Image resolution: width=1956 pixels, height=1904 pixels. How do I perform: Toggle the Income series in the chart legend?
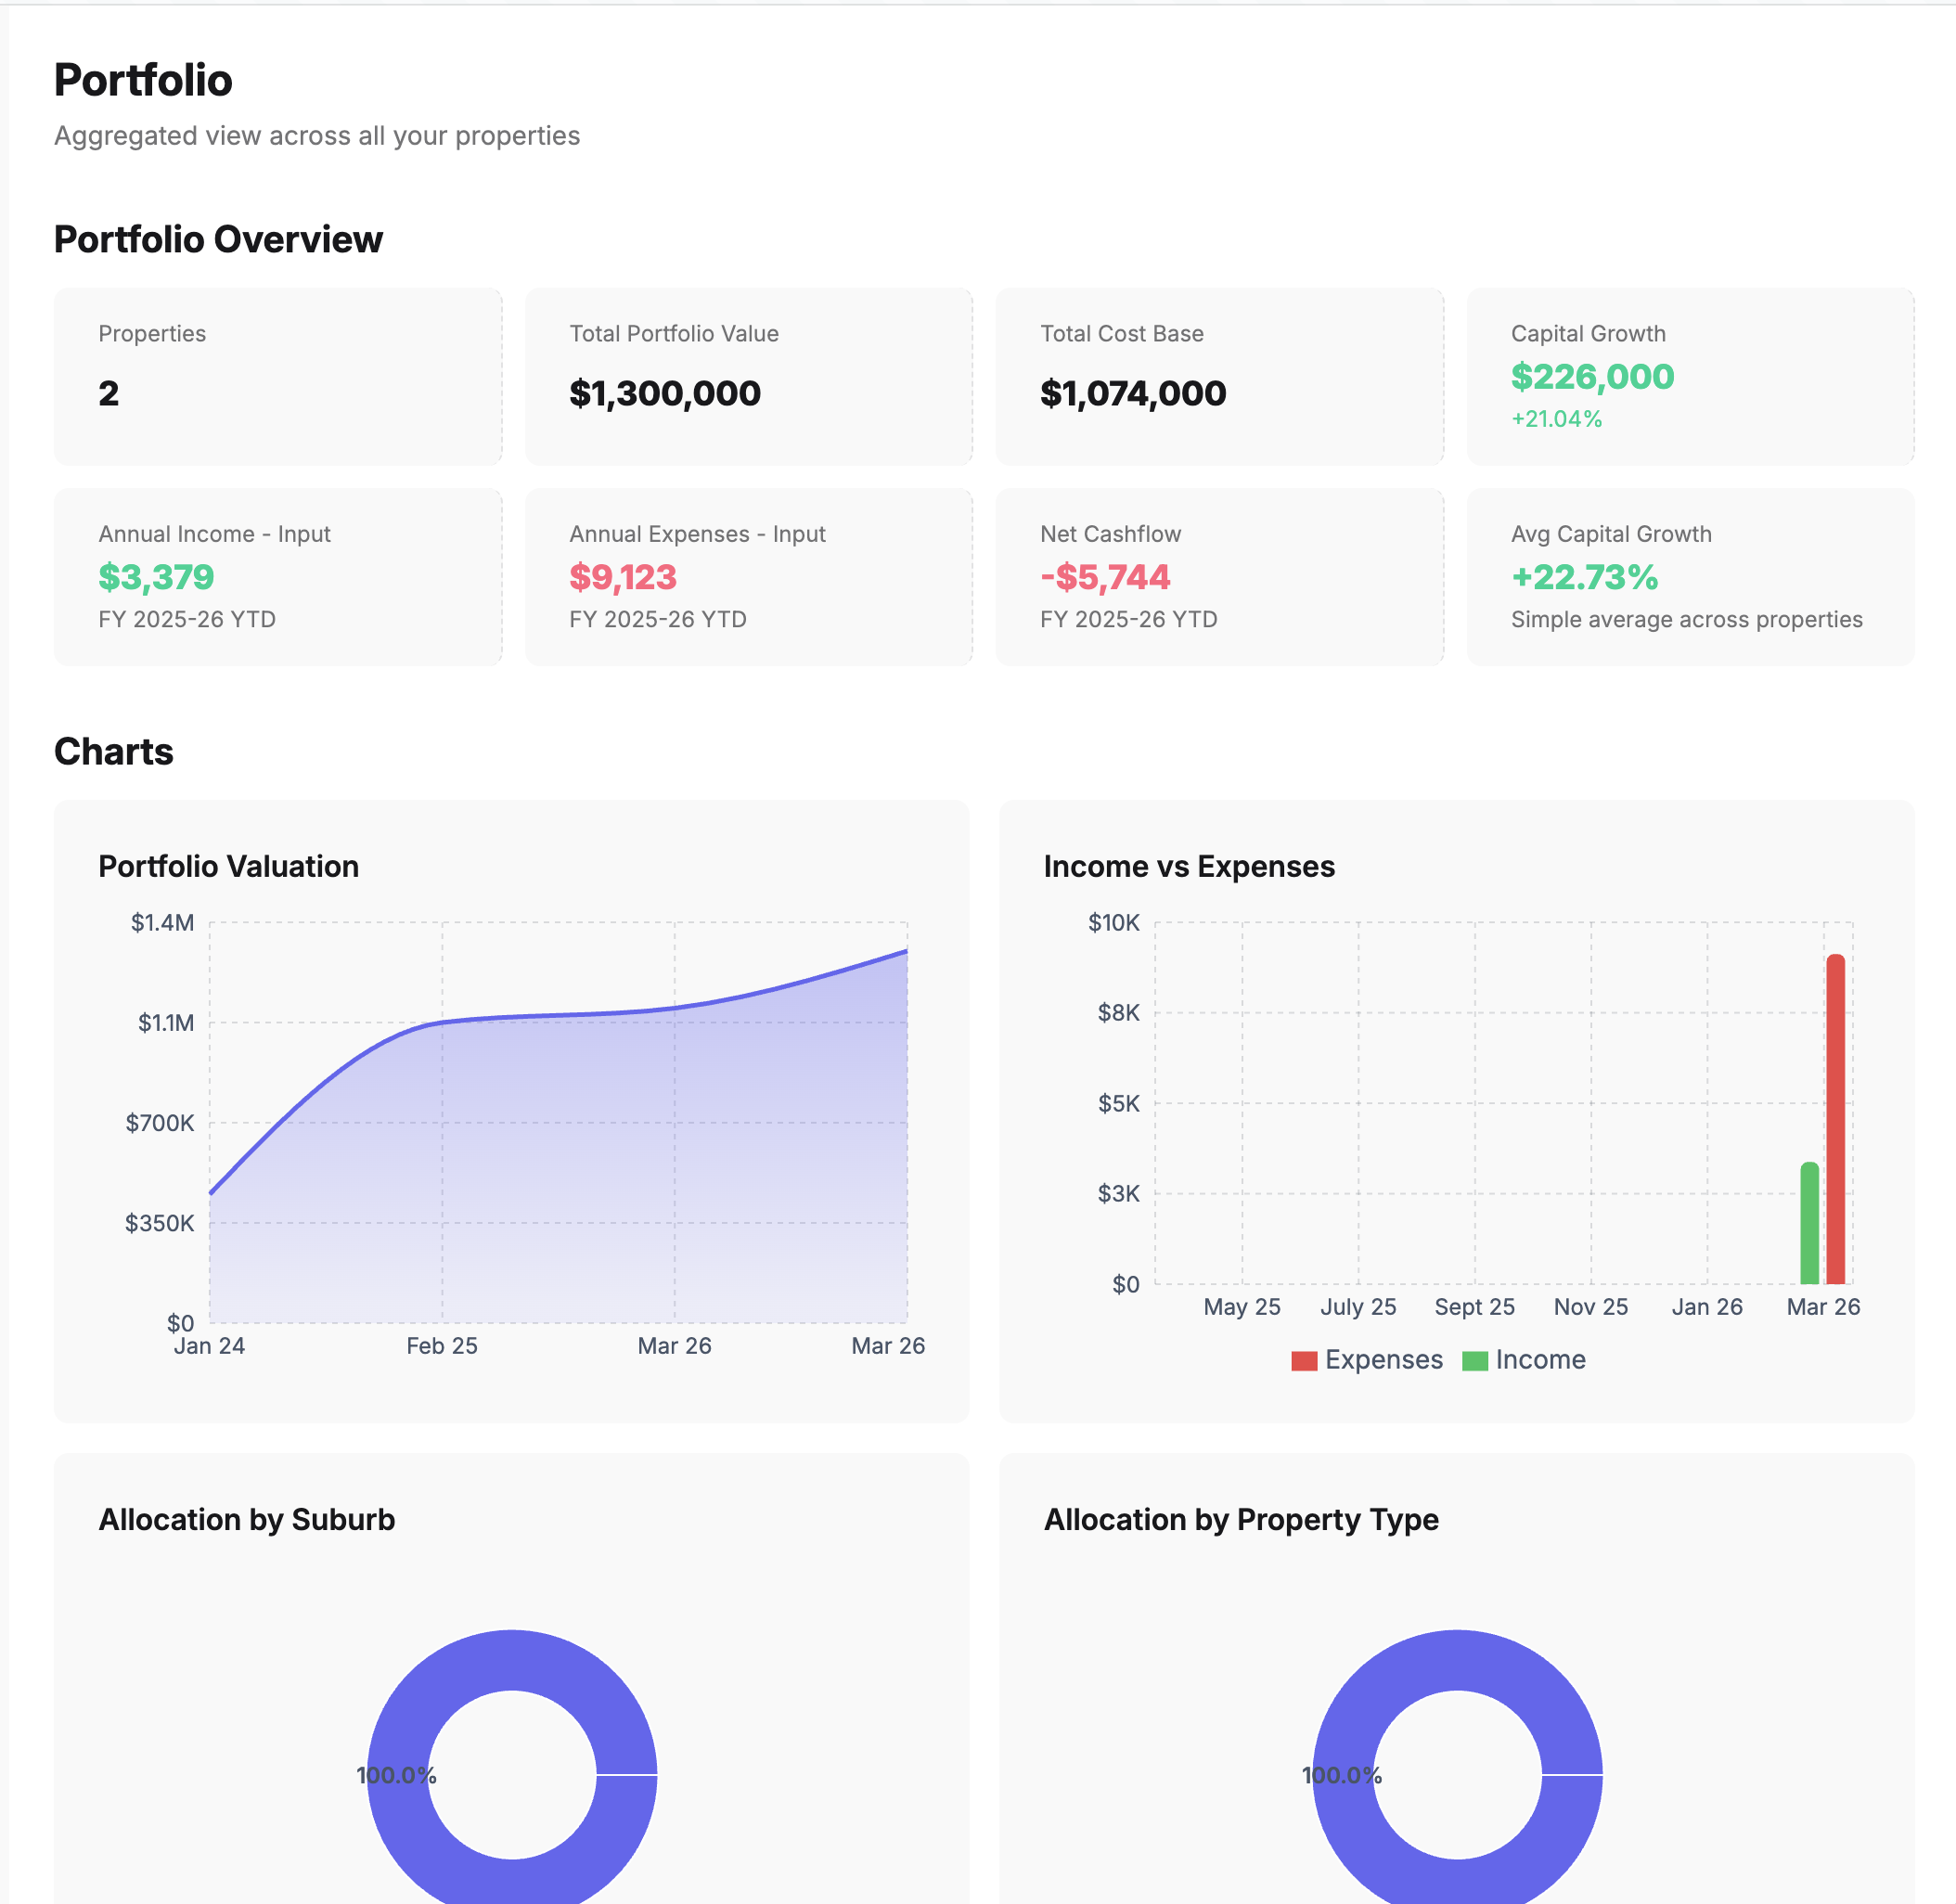1525,1360
